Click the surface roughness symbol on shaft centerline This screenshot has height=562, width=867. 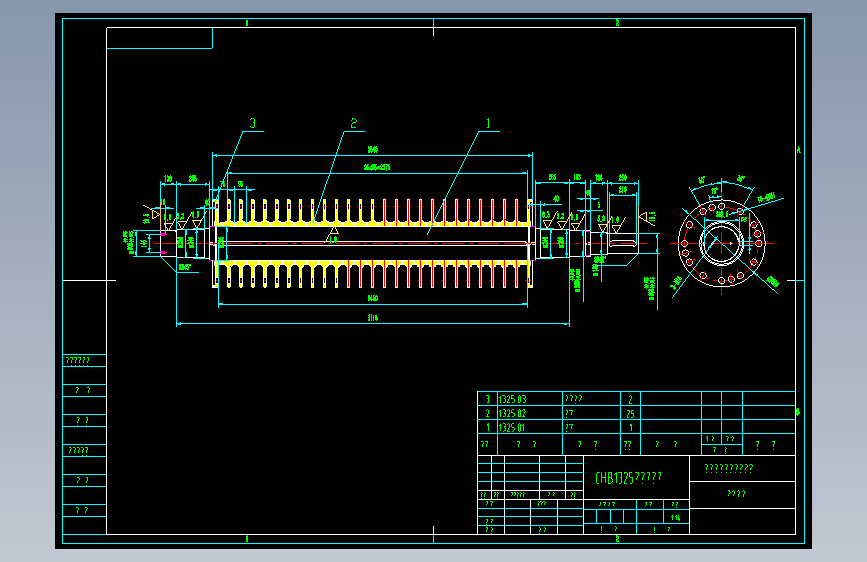(x=333, y=235)
